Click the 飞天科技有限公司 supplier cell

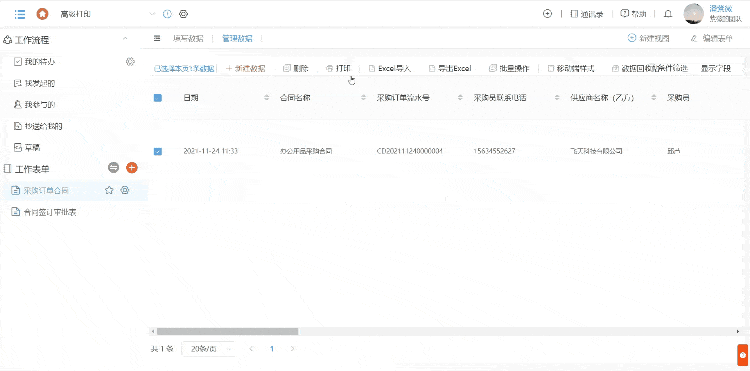pyautogui.click(x=596, y=151)
